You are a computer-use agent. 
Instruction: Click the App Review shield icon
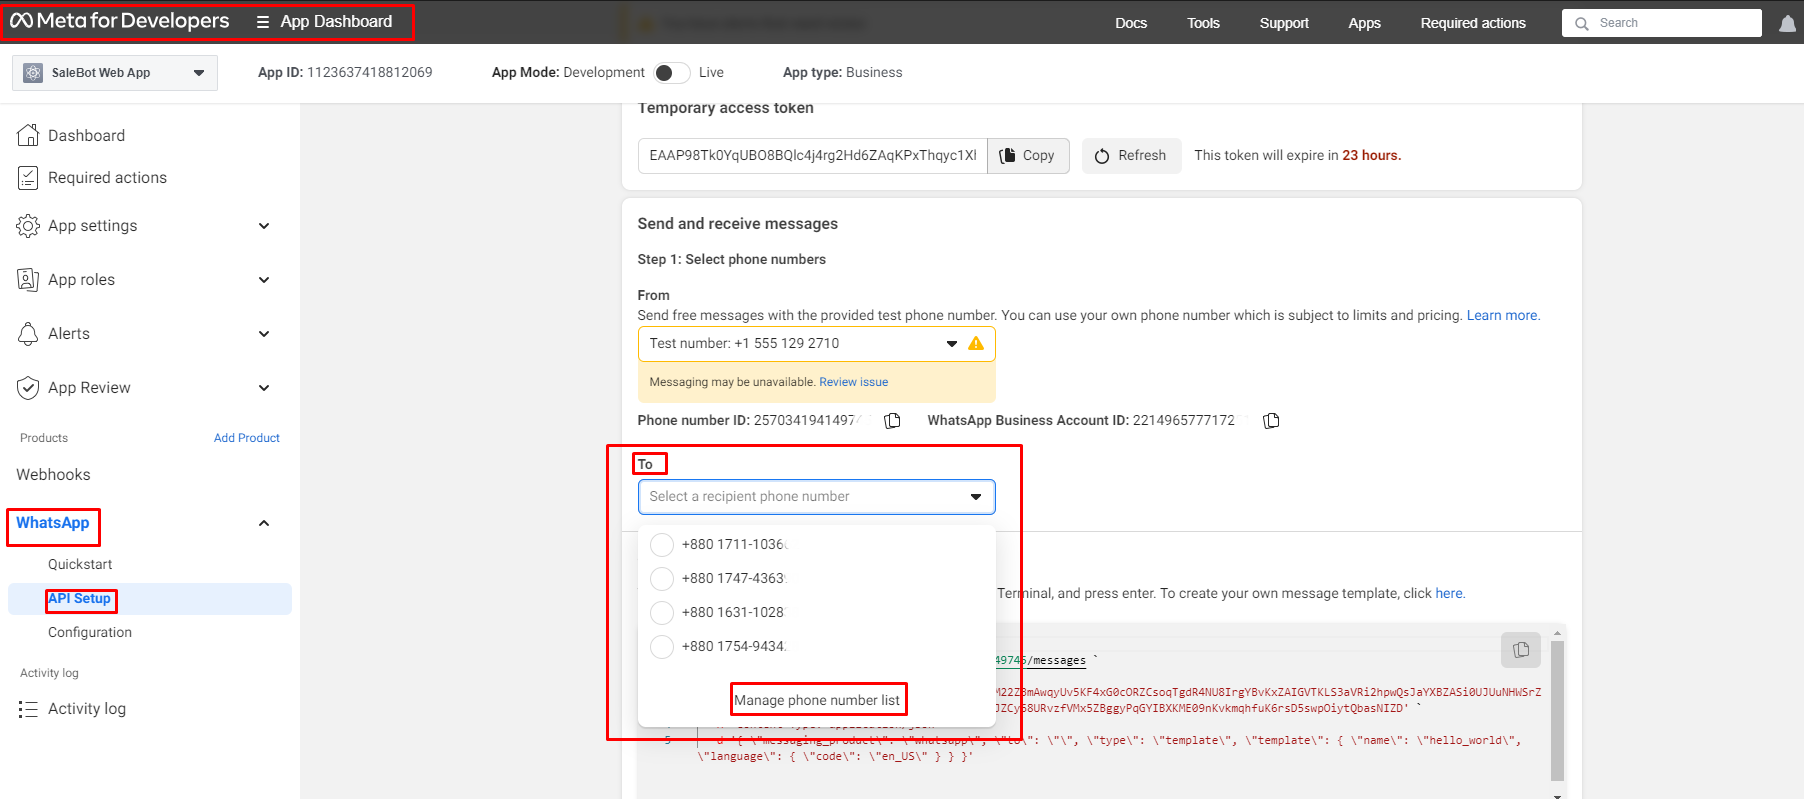tap(28, 388)
